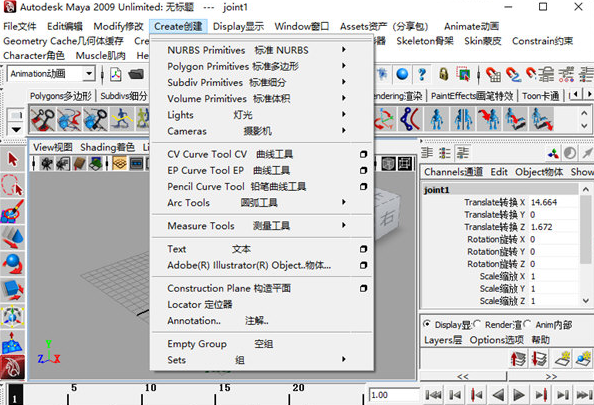The height and width of the screenshot is (405, 594).
Task: Open a scene with the folder icon
Action: point(136,74)
